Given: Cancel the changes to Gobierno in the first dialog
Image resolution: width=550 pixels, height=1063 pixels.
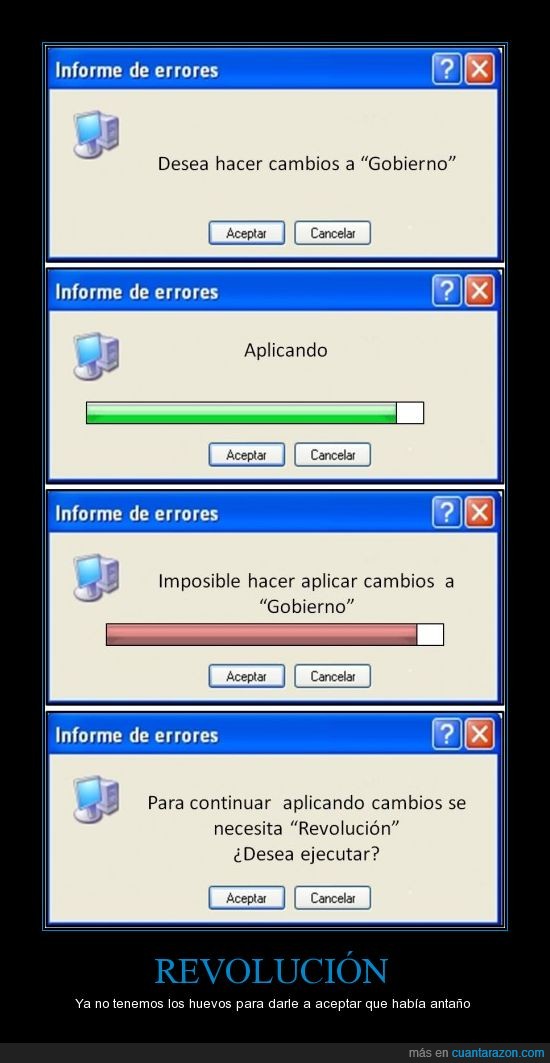Looking at the screenshot, I should [x=333, y=233].
